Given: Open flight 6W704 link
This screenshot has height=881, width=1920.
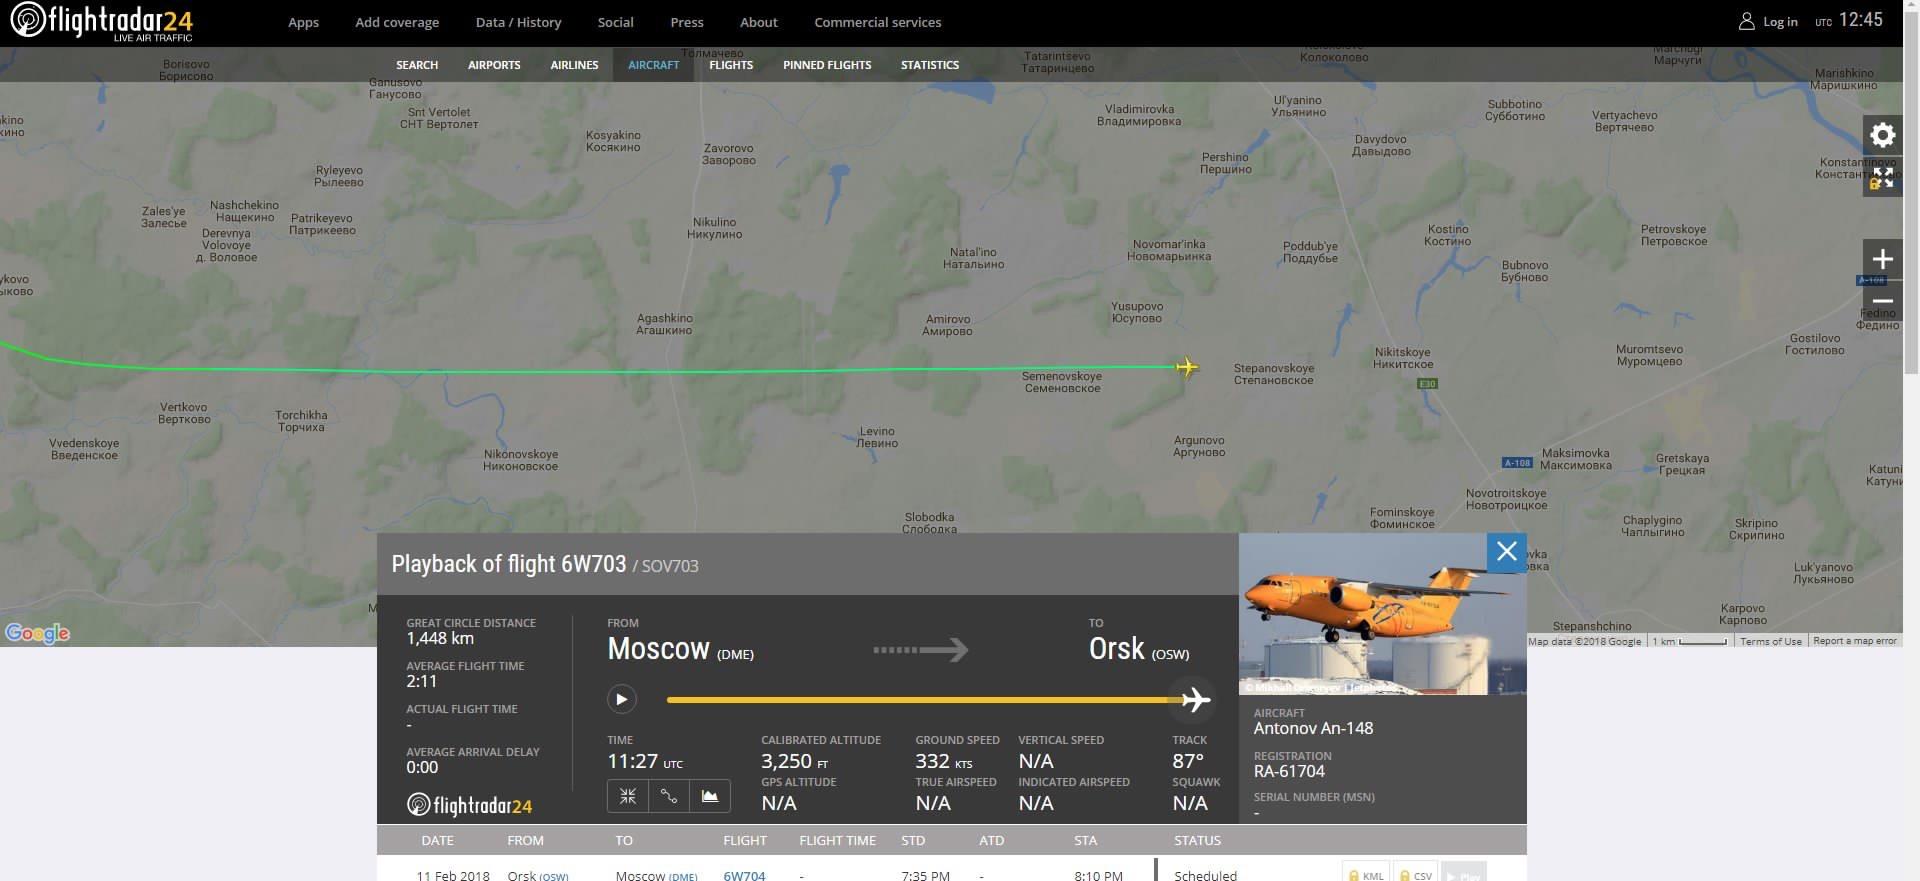Looking at the screenshot, I should coord(744,875).
